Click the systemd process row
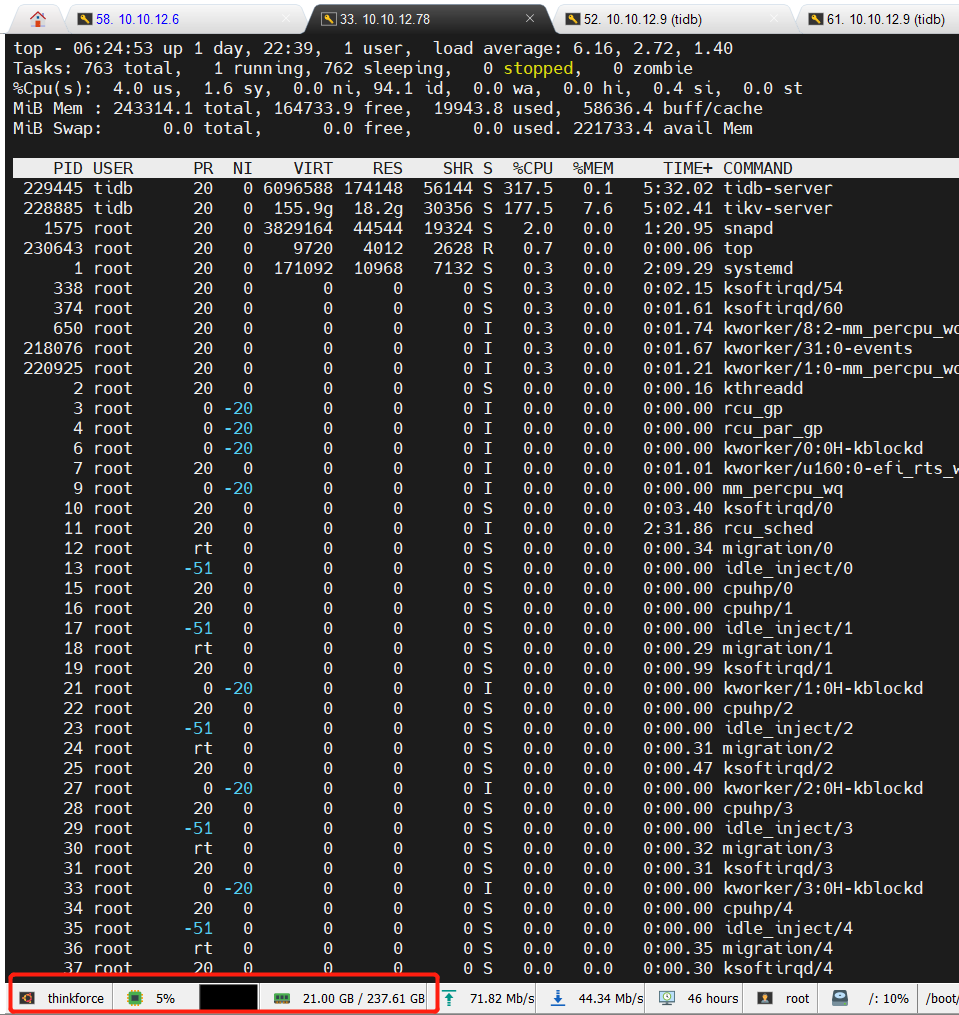 click(x=486, y=269)
